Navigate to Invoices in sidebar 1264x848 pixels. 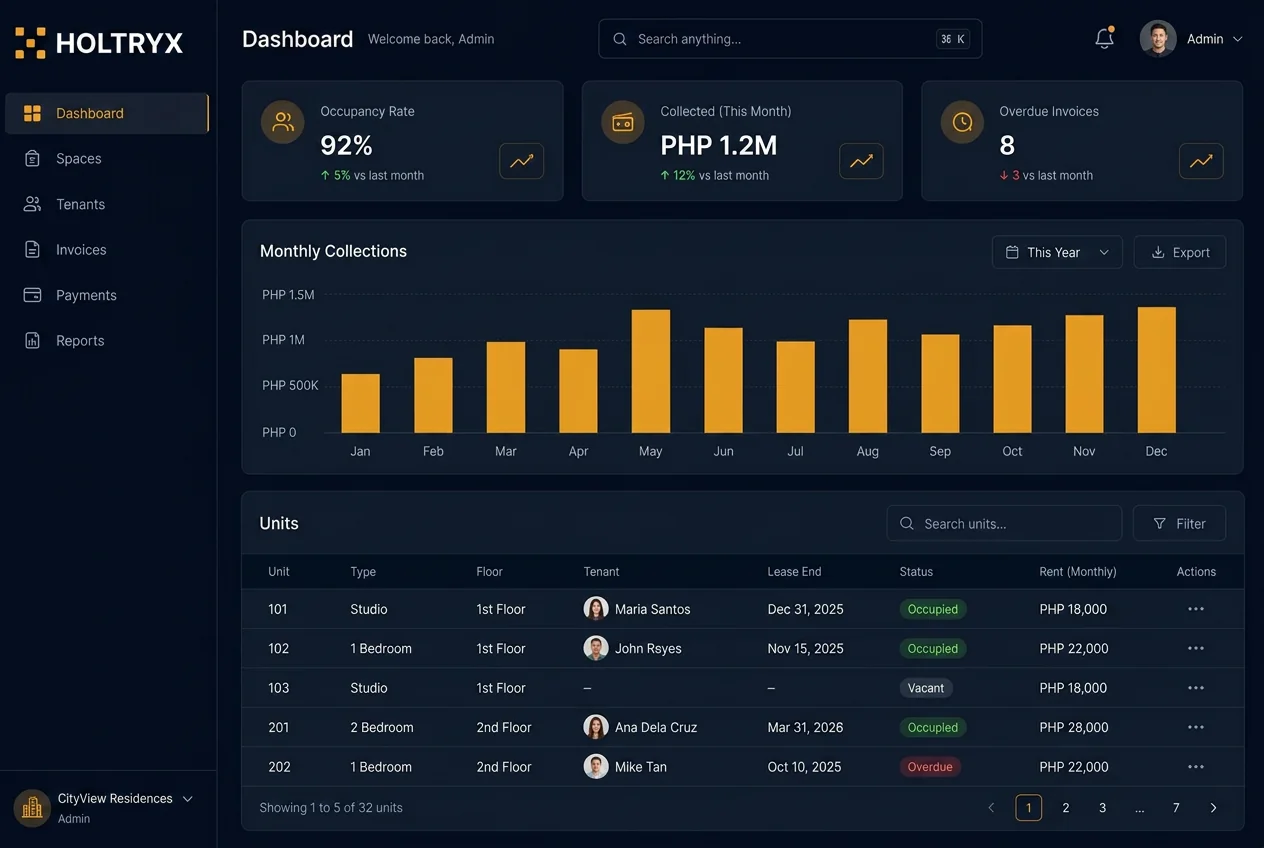click(107, 250)
